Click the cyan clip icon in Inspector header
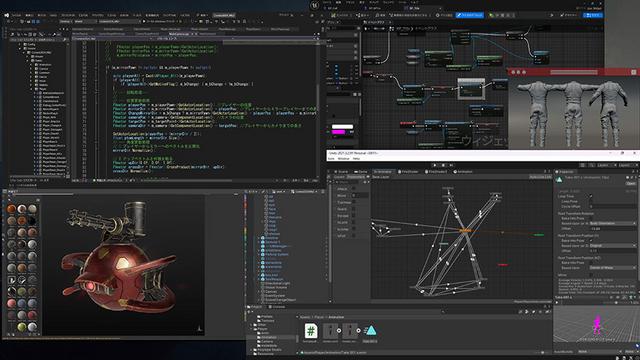The width and height of the screenshot is (640, 360). tap(559, 180)
